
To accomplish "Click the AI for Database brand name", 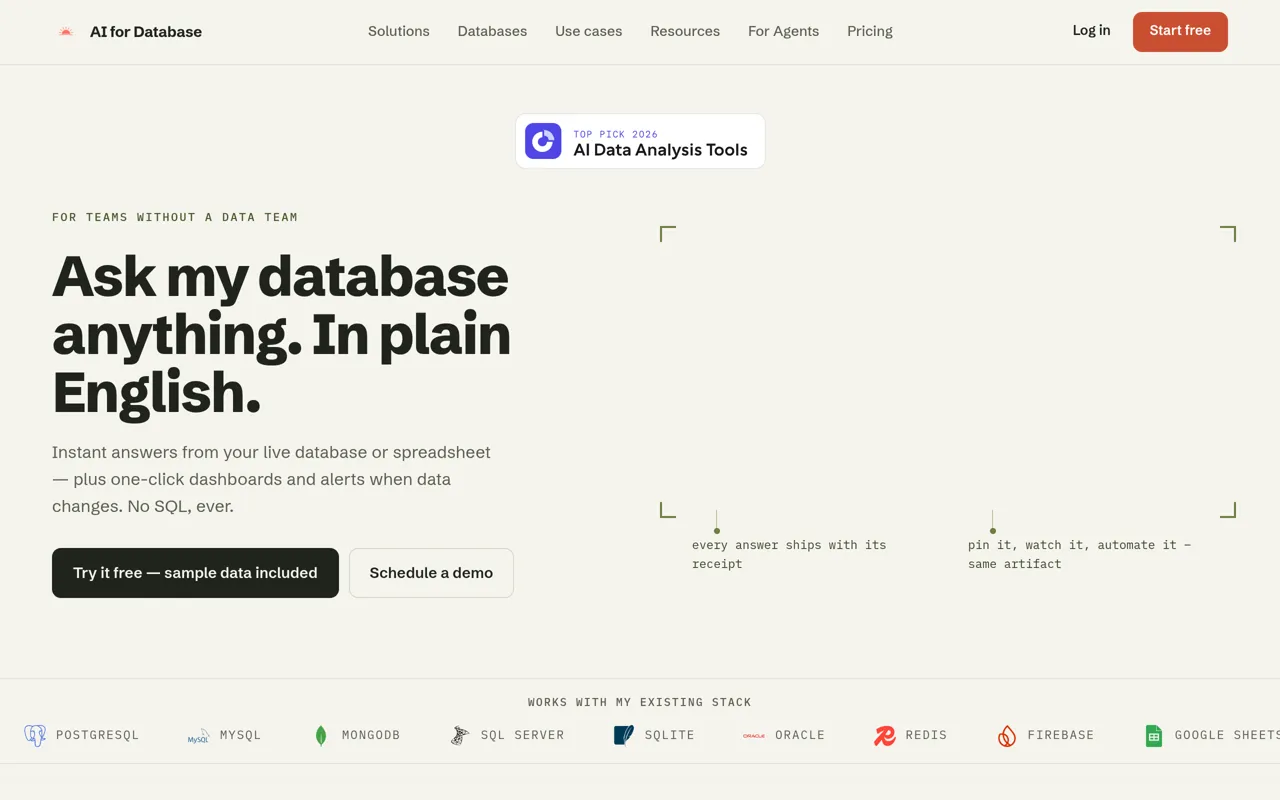I will (x=146, y=32).
